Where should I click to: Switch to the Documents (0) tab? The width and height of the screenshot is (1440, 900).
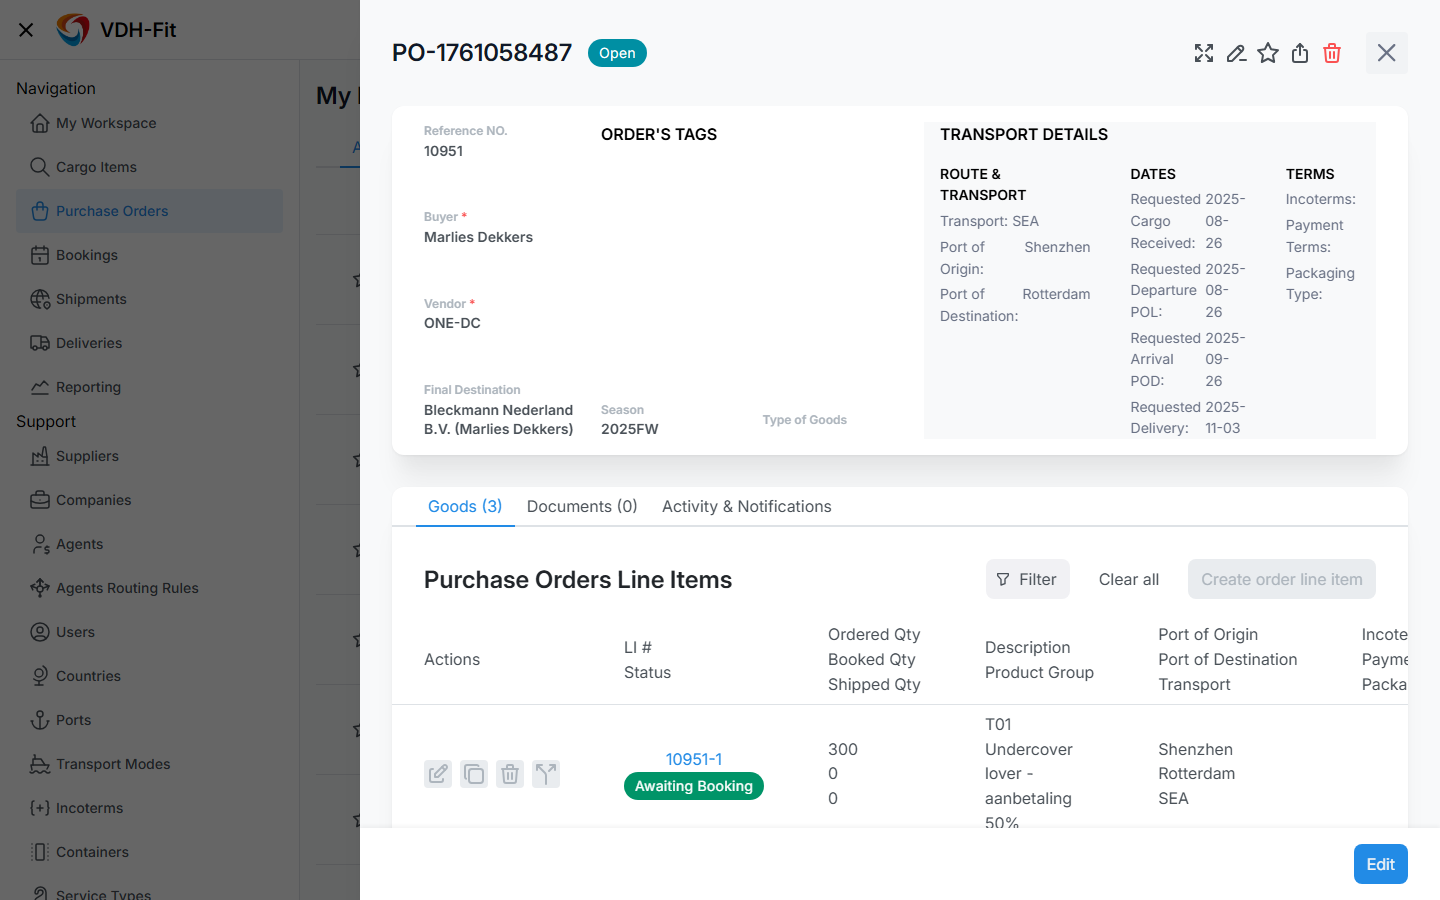pos(582,506)
